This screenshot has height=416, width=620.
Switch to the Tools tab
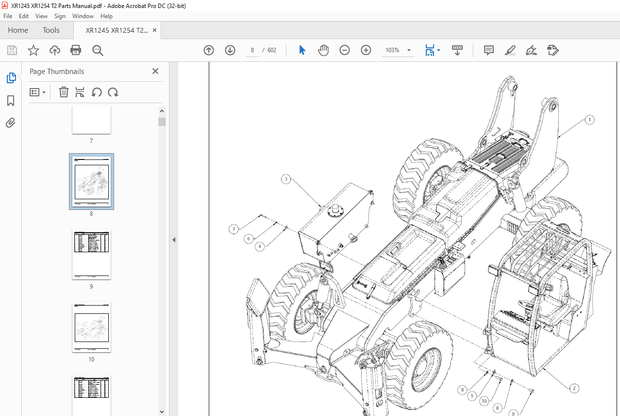click(x=50, y=30)
